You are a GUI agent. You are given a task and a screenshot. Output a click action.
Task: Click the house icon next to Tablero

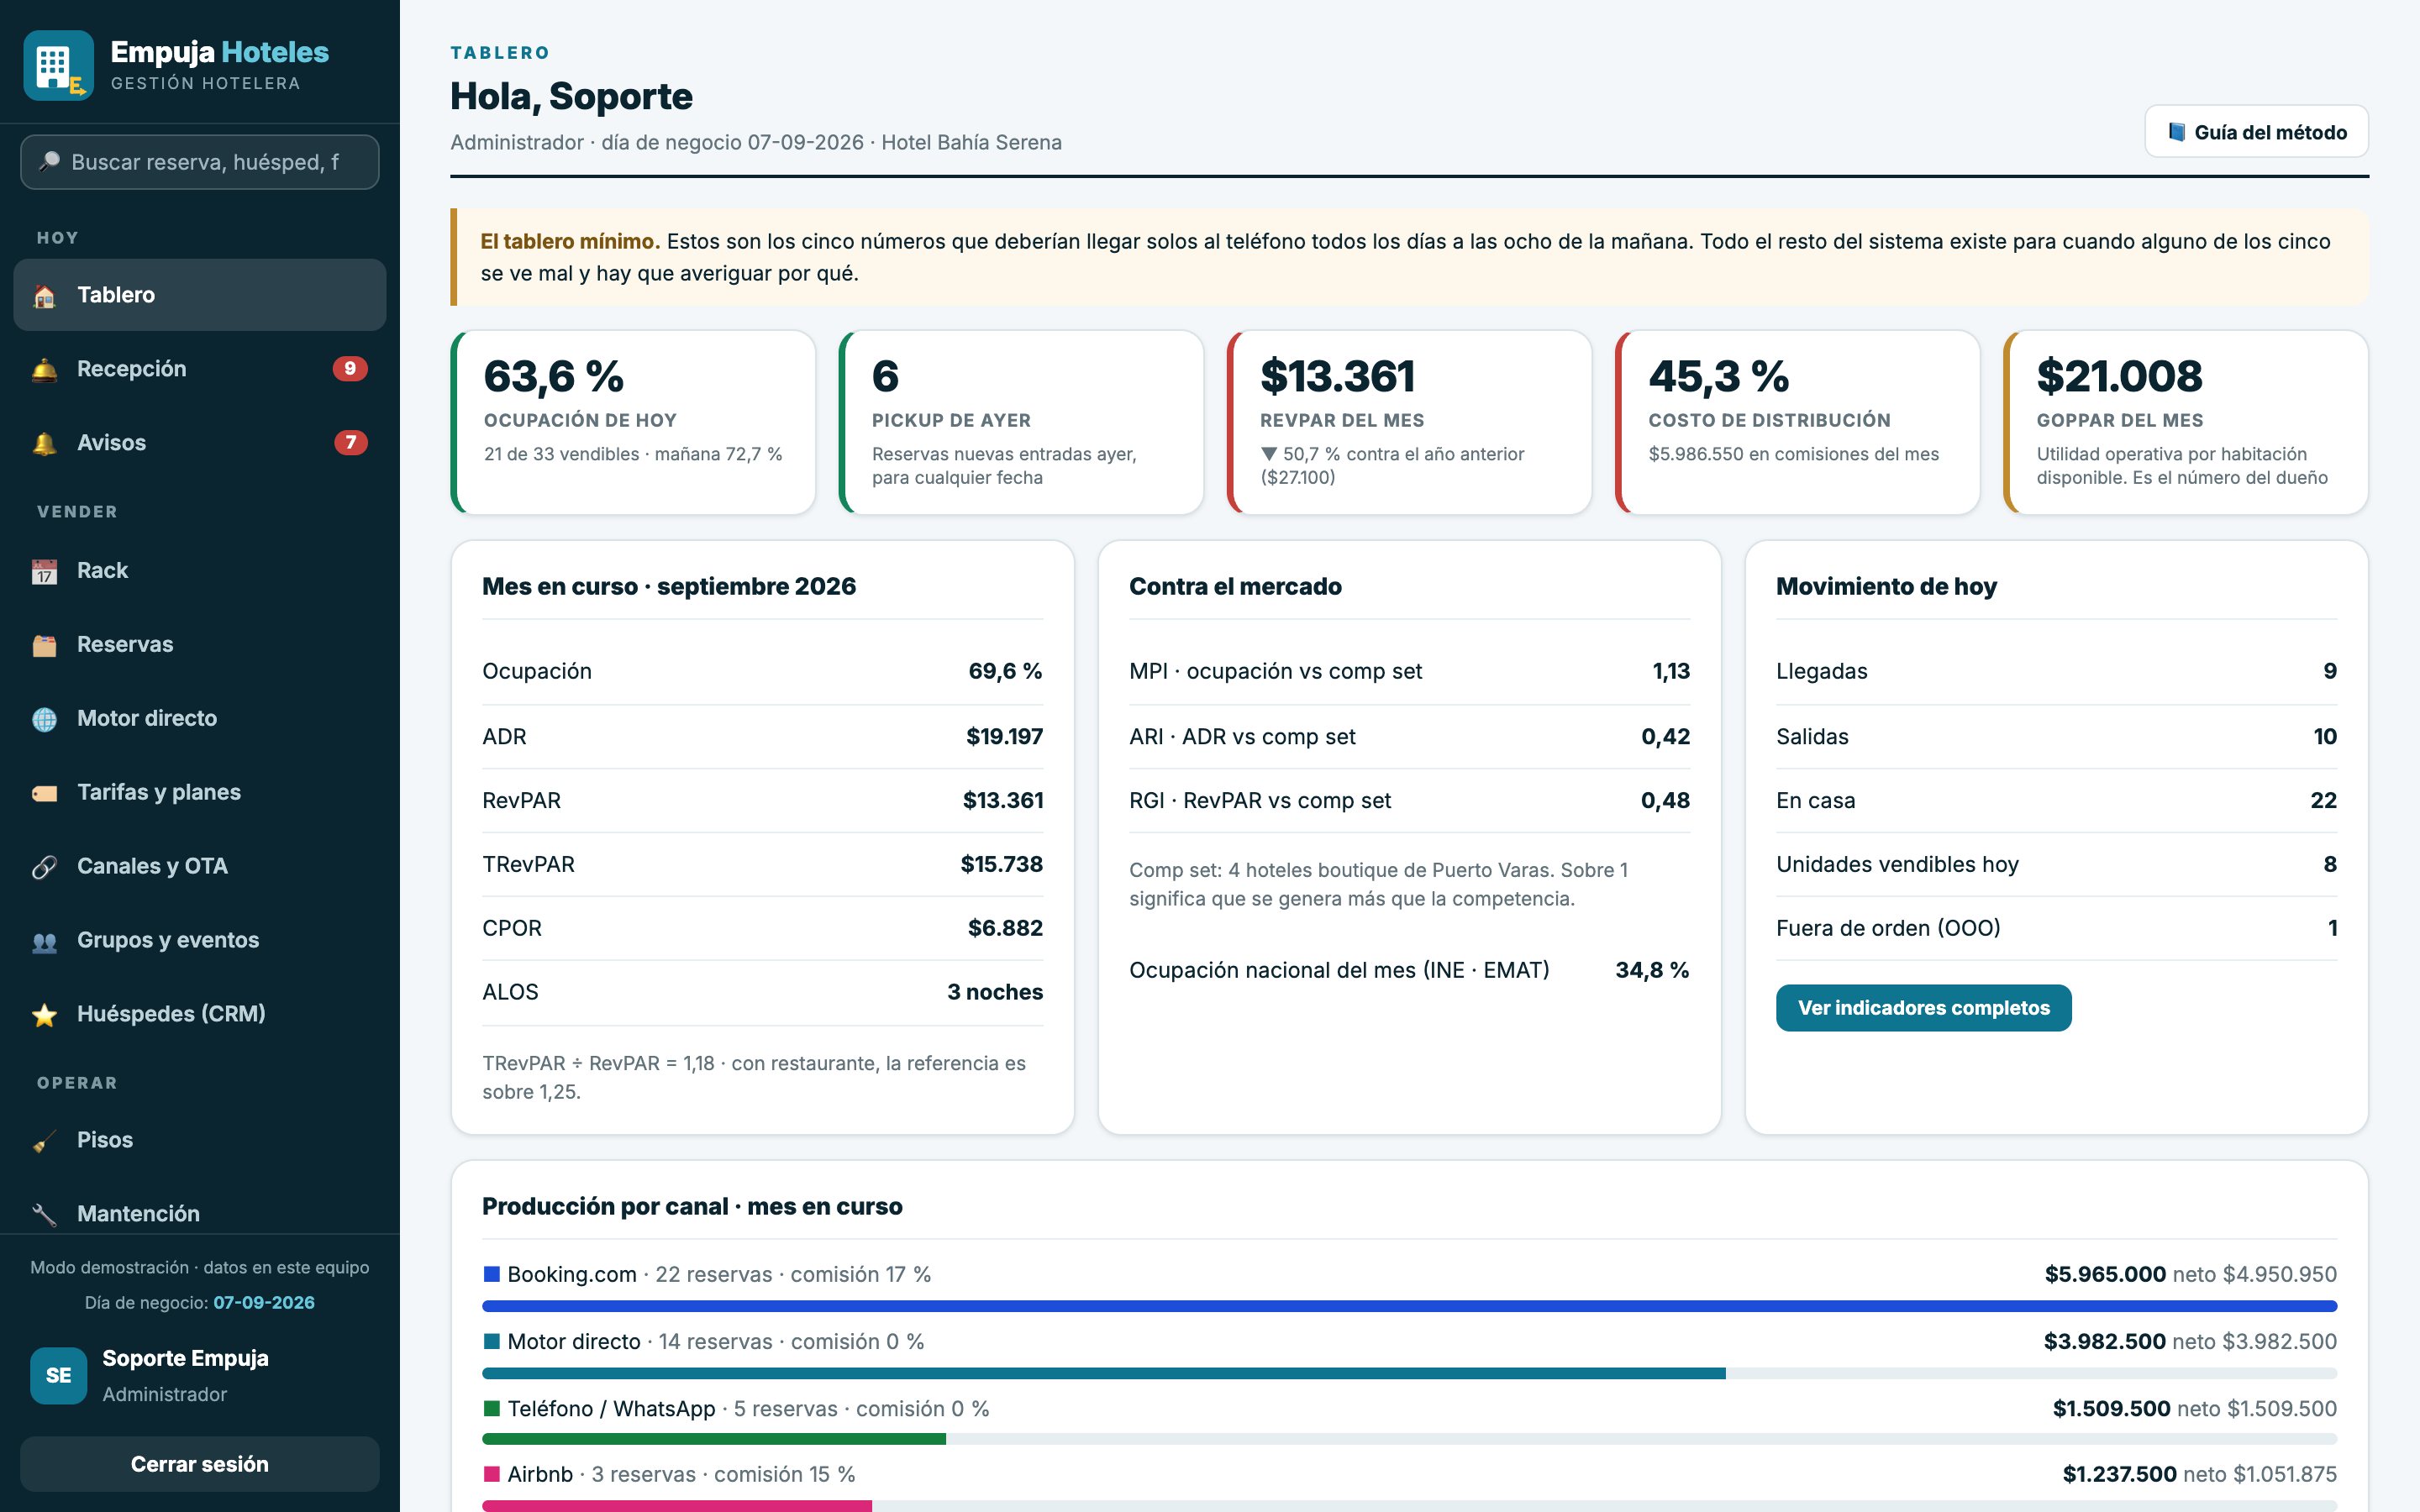point(45,296)
